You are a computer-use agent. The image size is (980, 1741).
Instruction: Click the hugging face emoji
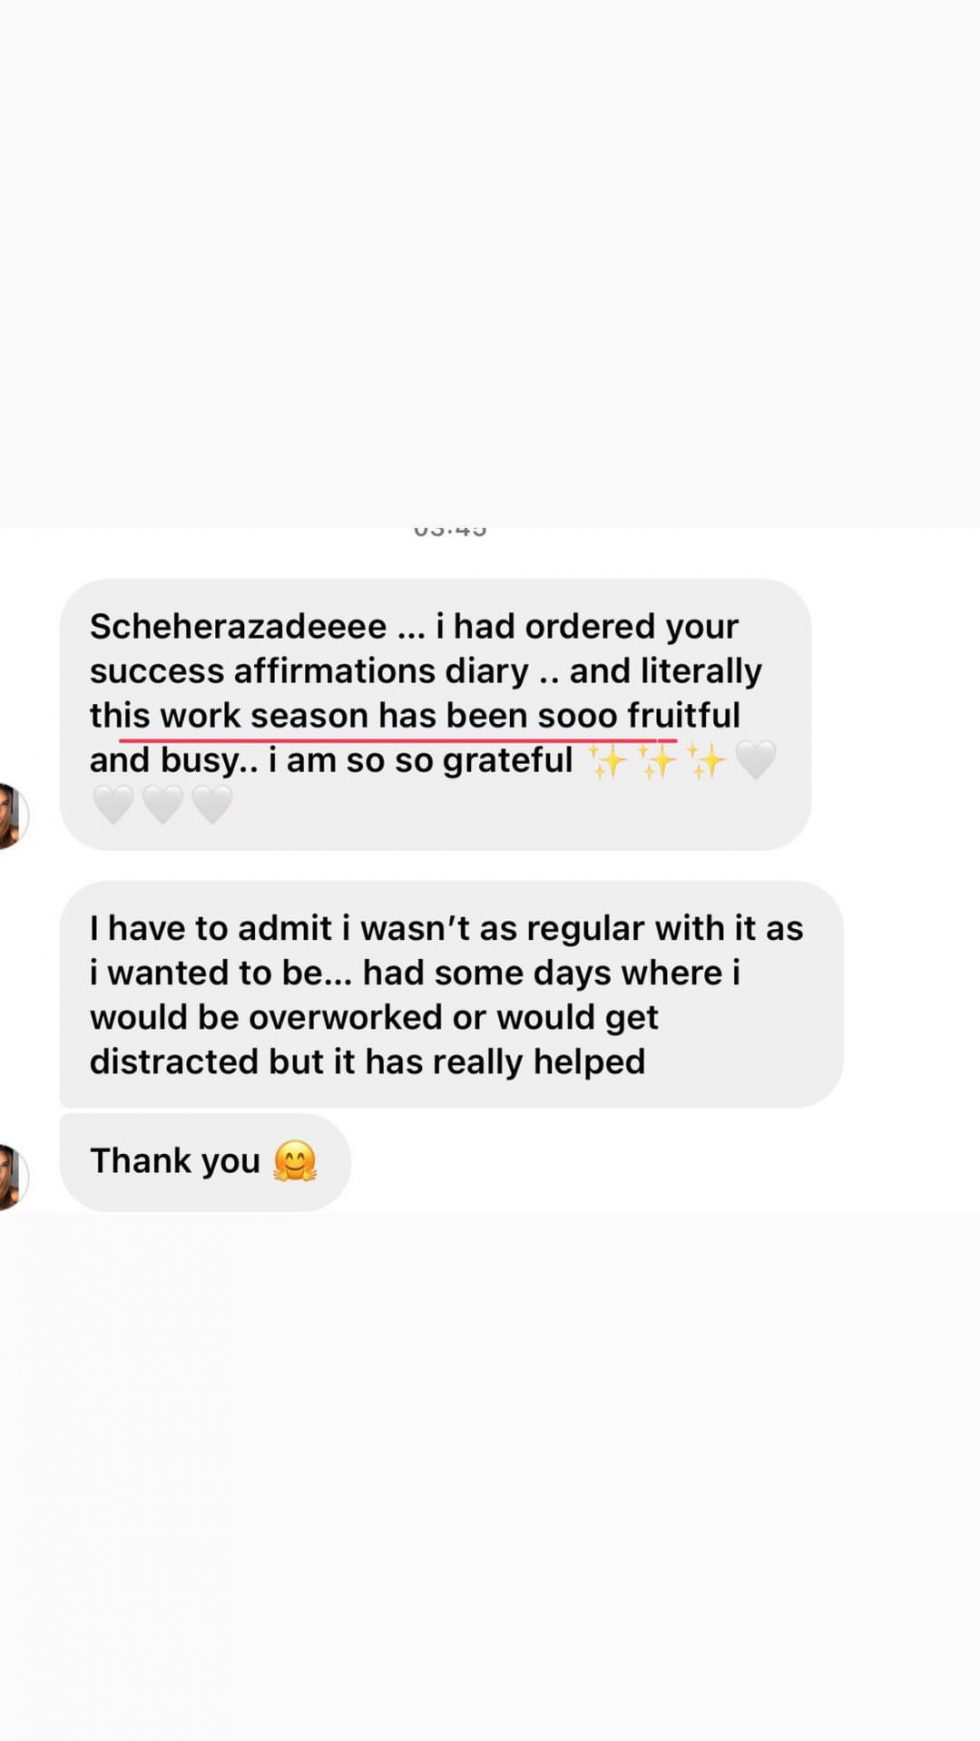[295, 1161]
